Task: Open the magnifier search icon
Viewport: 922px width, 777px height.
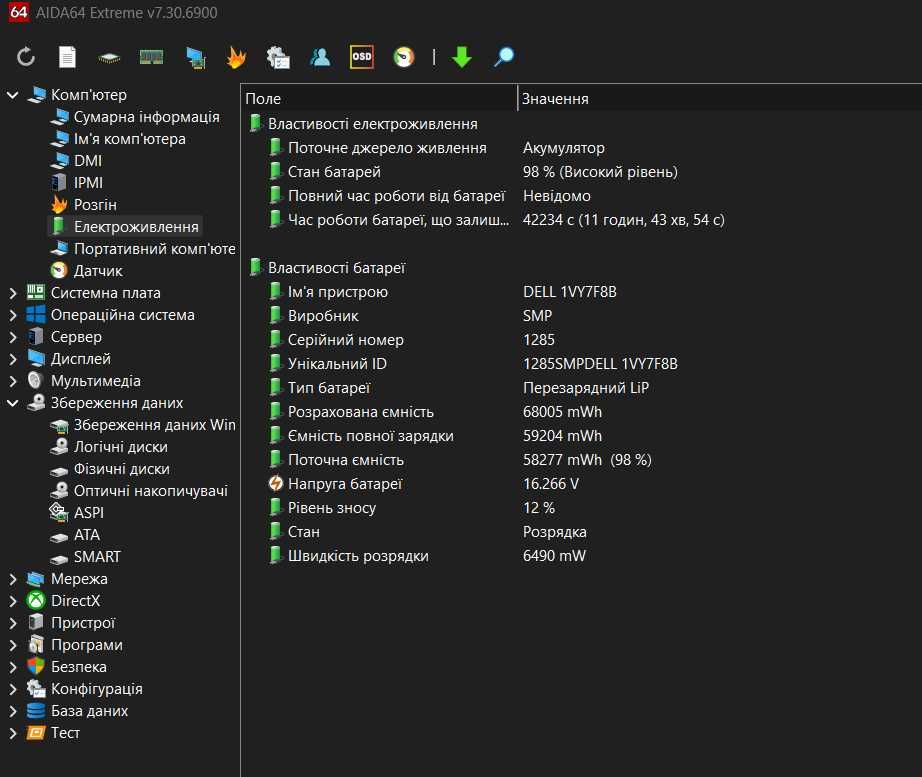Action: (503, 57)
